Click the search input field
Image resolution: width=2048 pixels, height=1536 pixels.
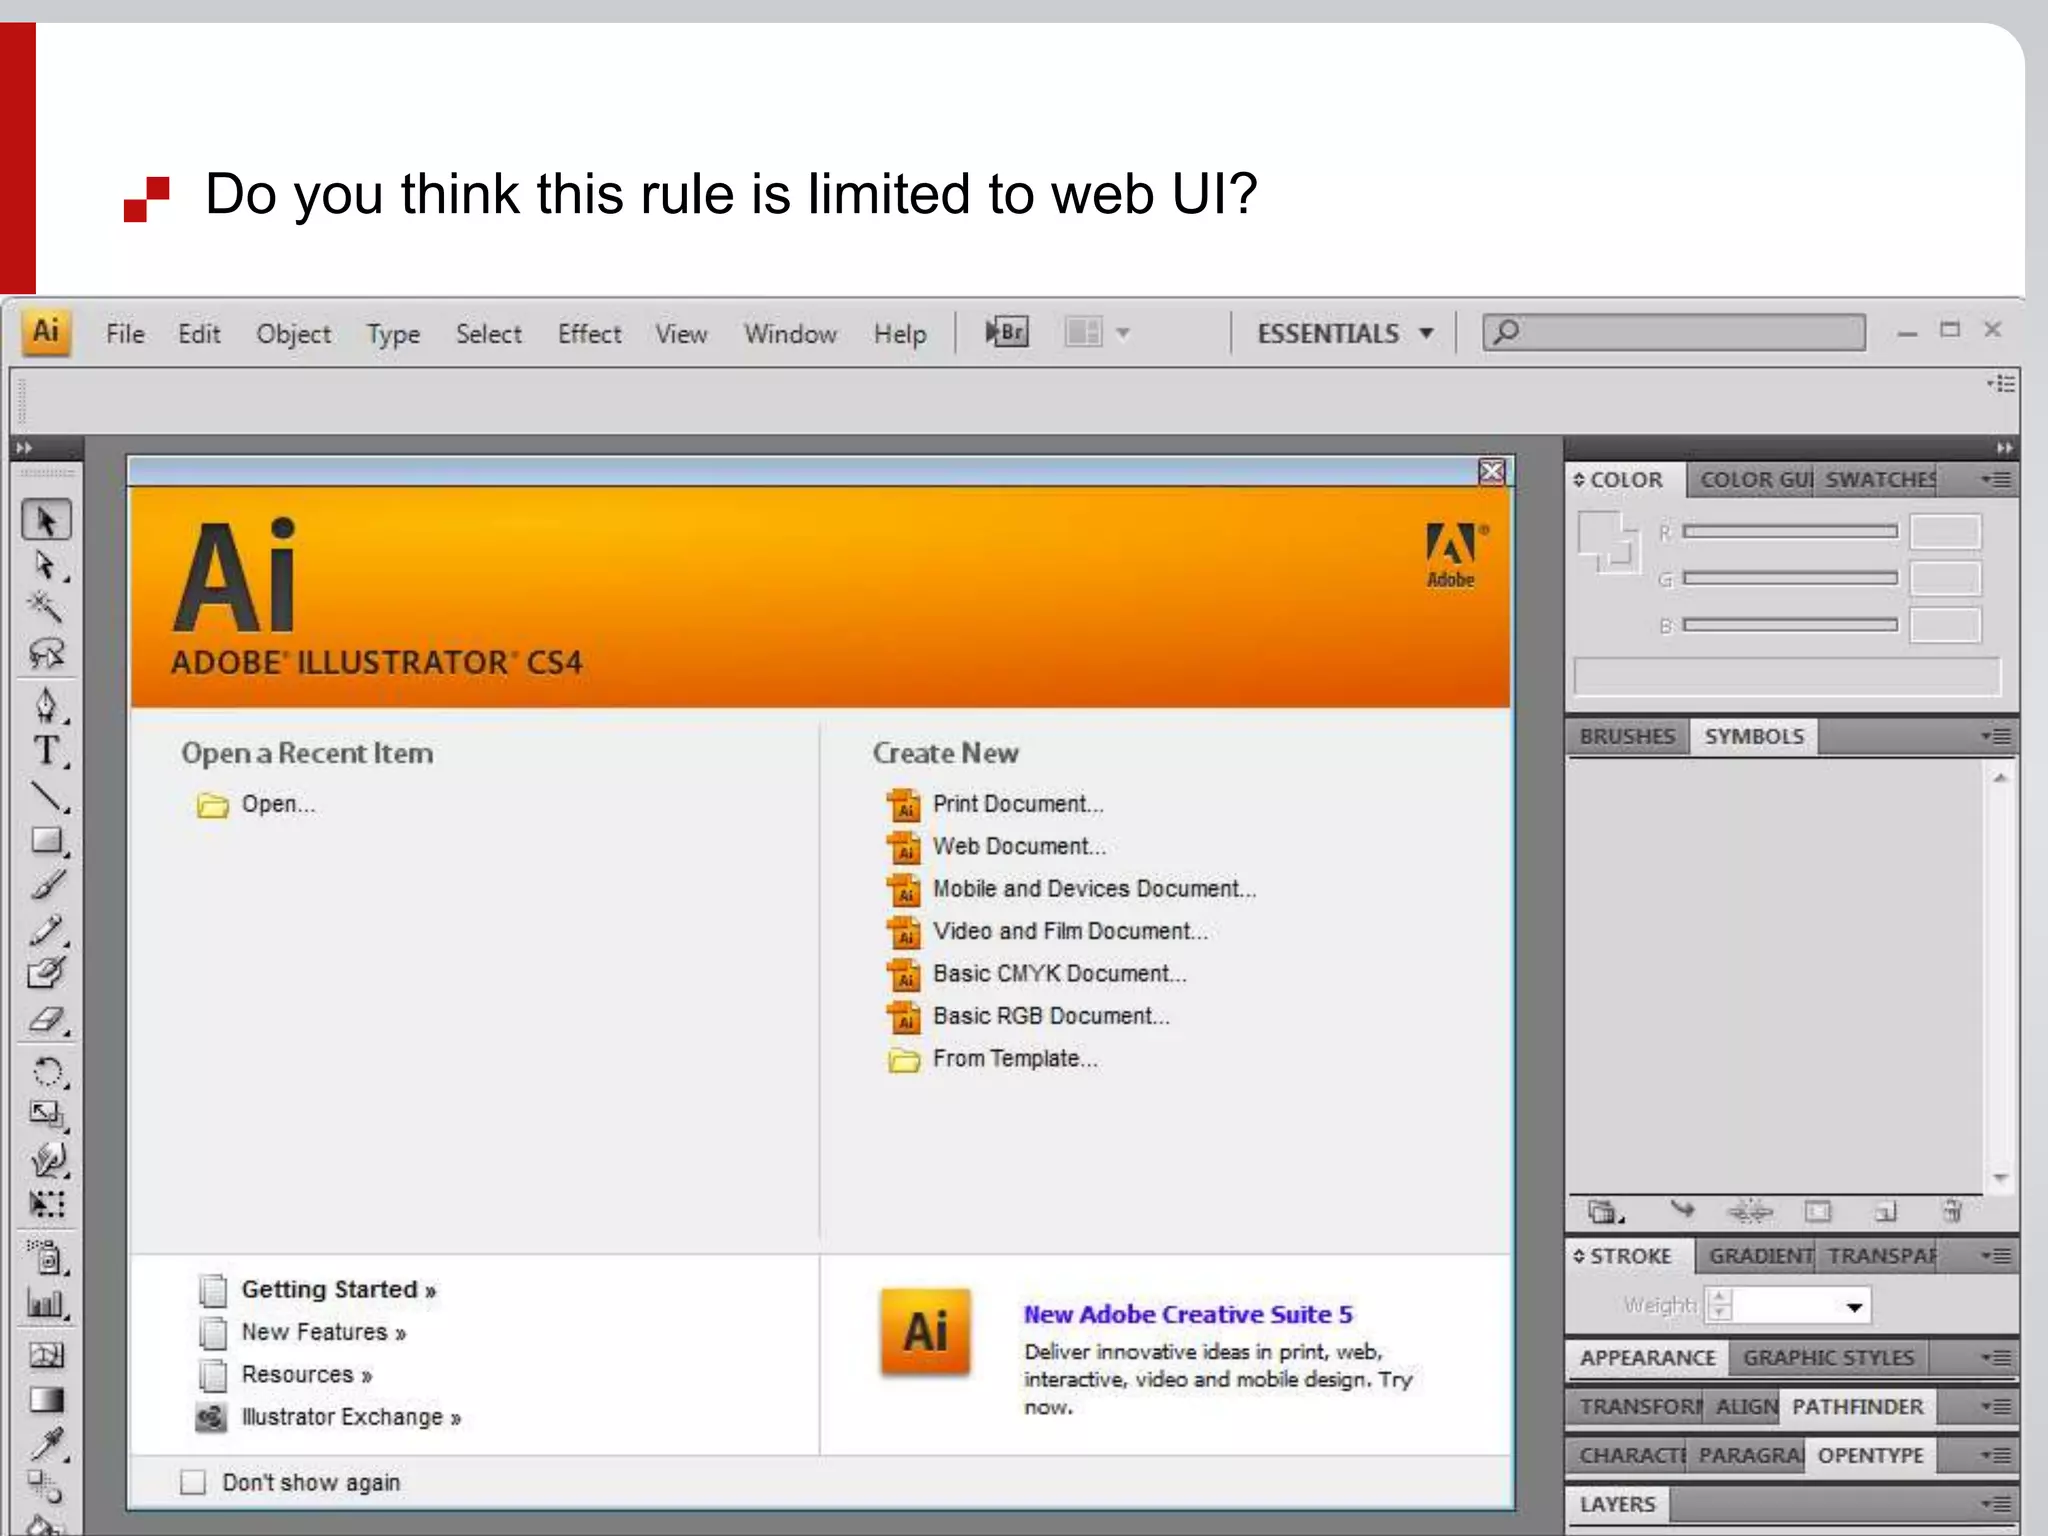point(1690,332)
